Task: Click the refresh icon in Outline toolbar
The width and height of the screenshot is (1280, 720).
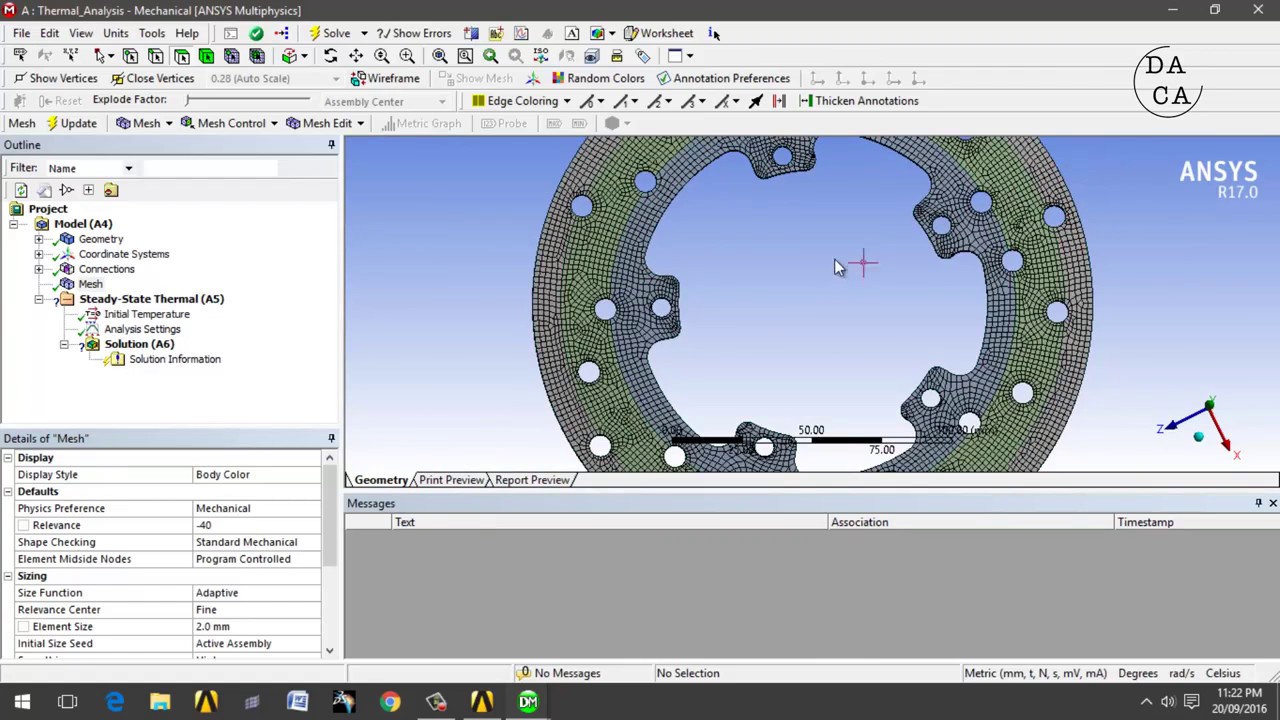Action: pos(21,190)
